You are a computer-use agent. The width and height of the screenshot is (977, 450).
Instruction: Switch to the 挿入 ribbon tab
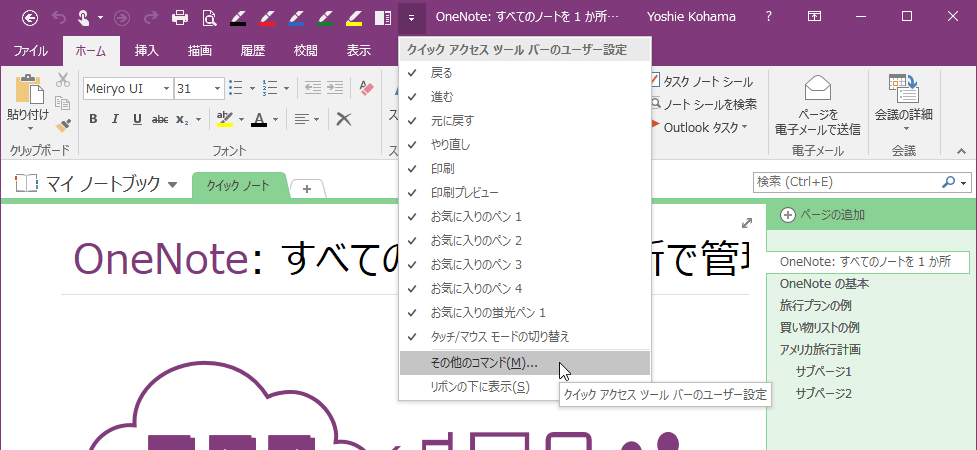pyautogui.click(x=147, y=52)
